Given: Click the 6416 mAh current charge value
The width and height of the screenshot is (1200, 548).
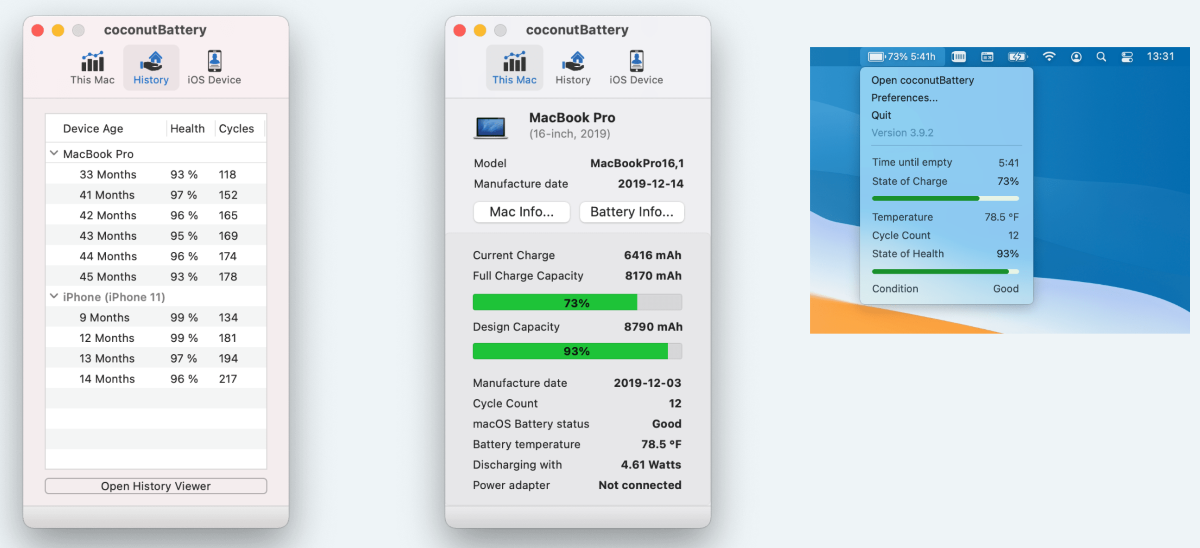Looking at the screenshot, I should (x=653, y=255).
